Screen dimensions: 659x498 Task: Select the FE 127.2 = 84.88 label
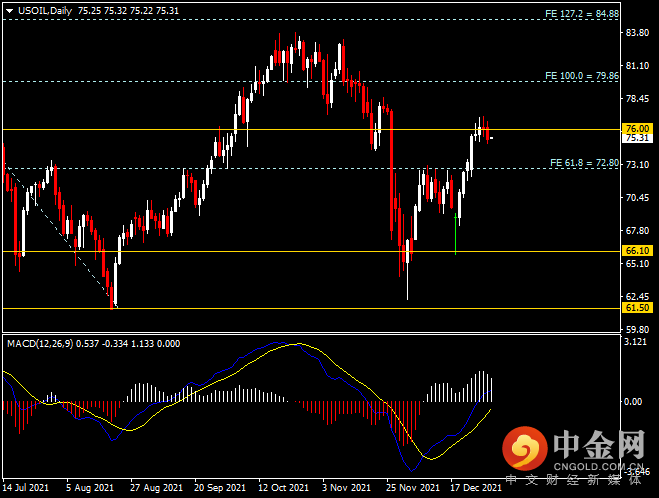[x=582, y=14]
